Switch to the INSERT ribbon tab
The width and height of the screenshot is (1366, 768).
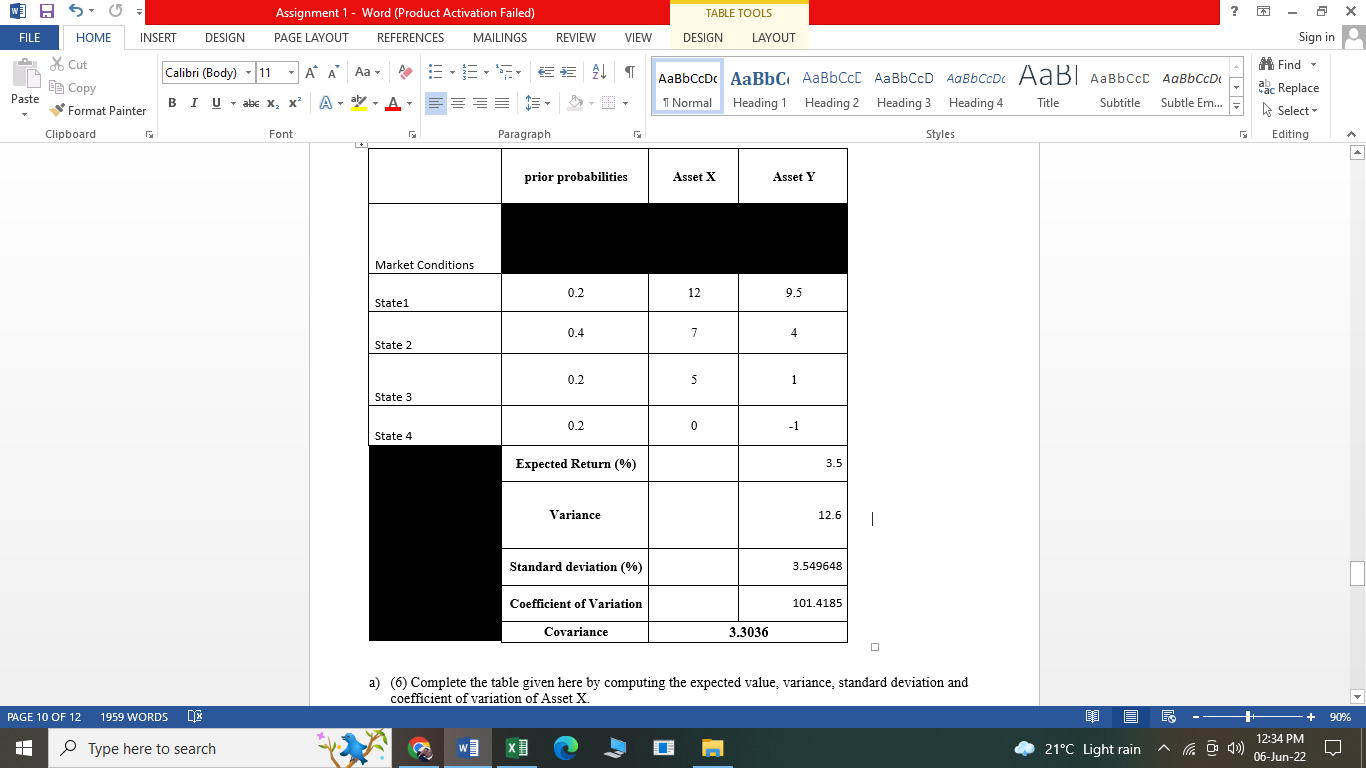pyautogui.click(x=157, y=37)
